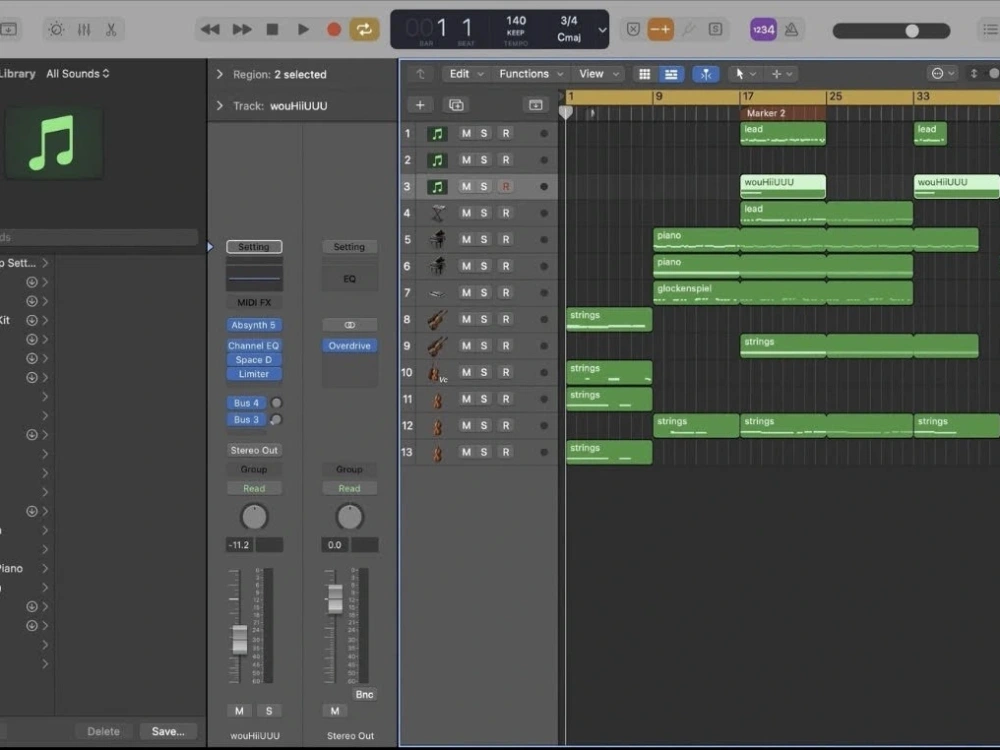The width and height of the screenshot is (1000, 750).
Task: Select the first wouHiiUUU region at bar 17
Action: pyautogui.click(x=783, y=187)
